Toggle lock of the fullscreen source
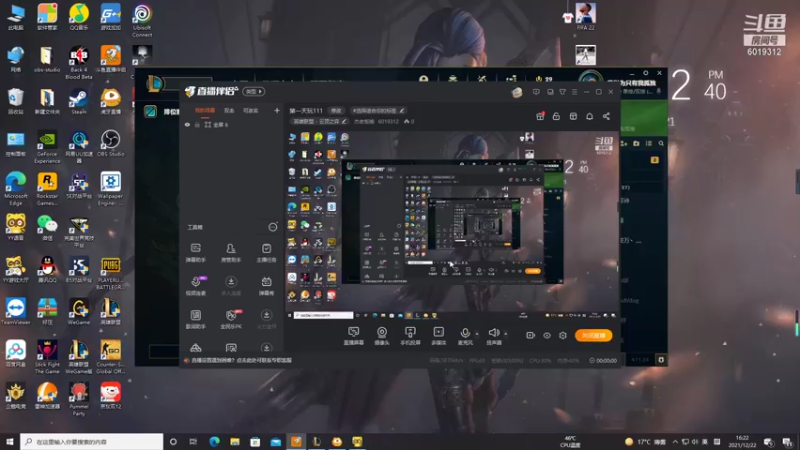Screen dimensions: 800x450 (197, 124)
